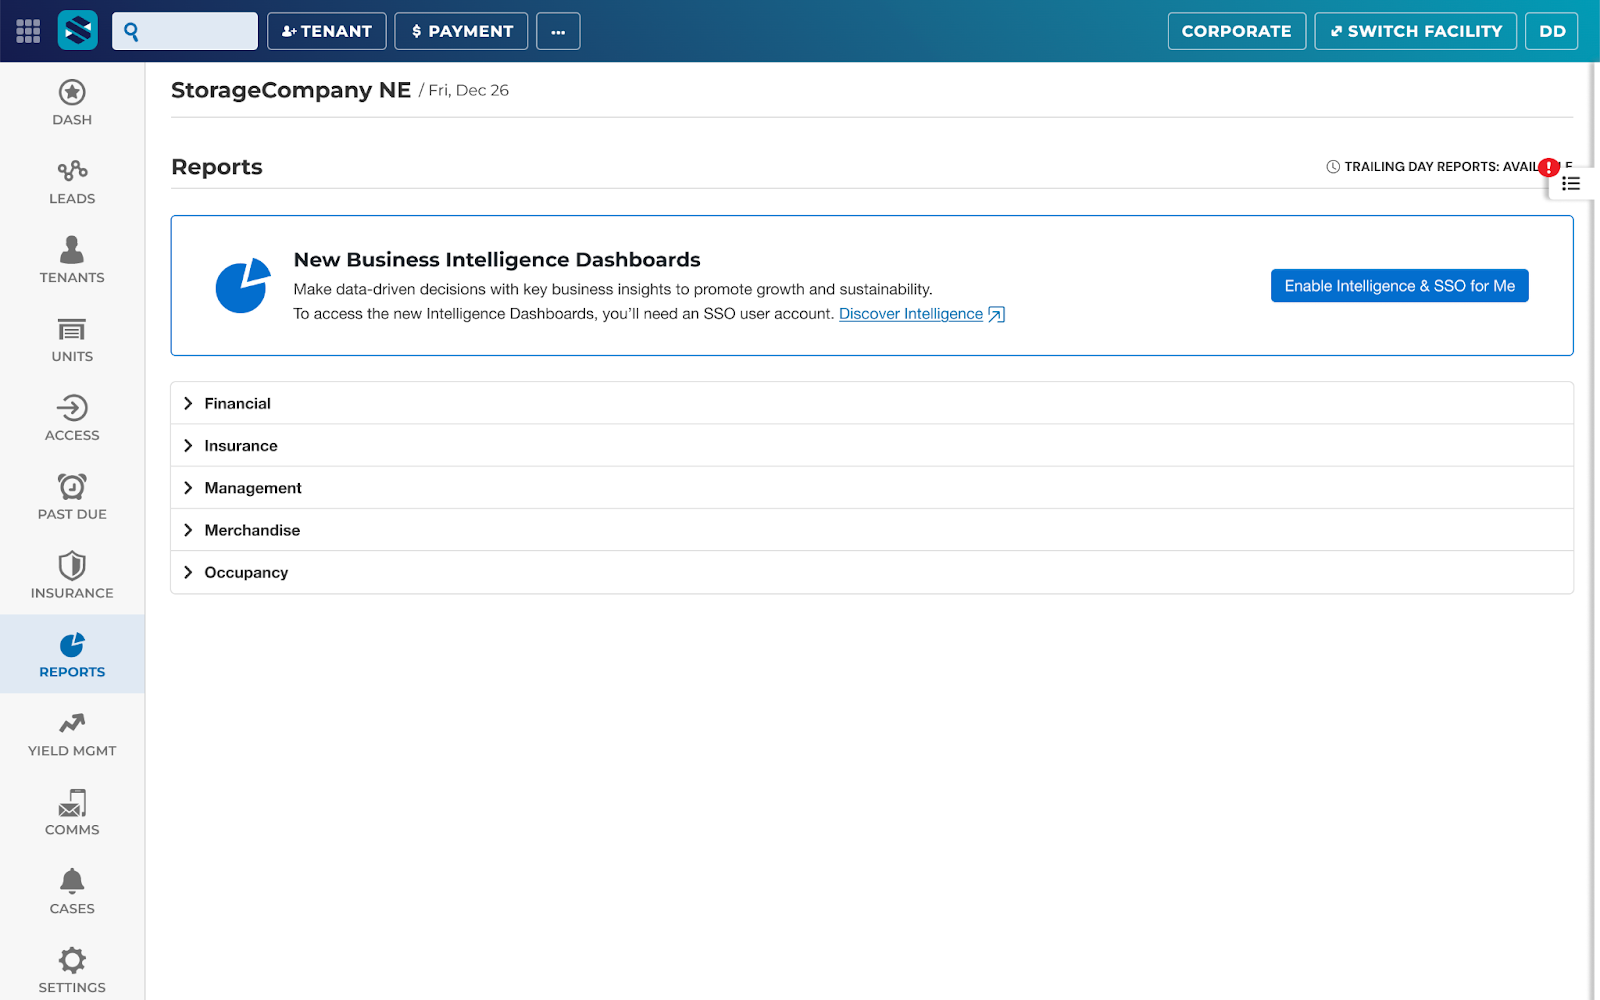1600x1000 pixels.
Task: Open the Corporate menu item
Action: 1236,31
